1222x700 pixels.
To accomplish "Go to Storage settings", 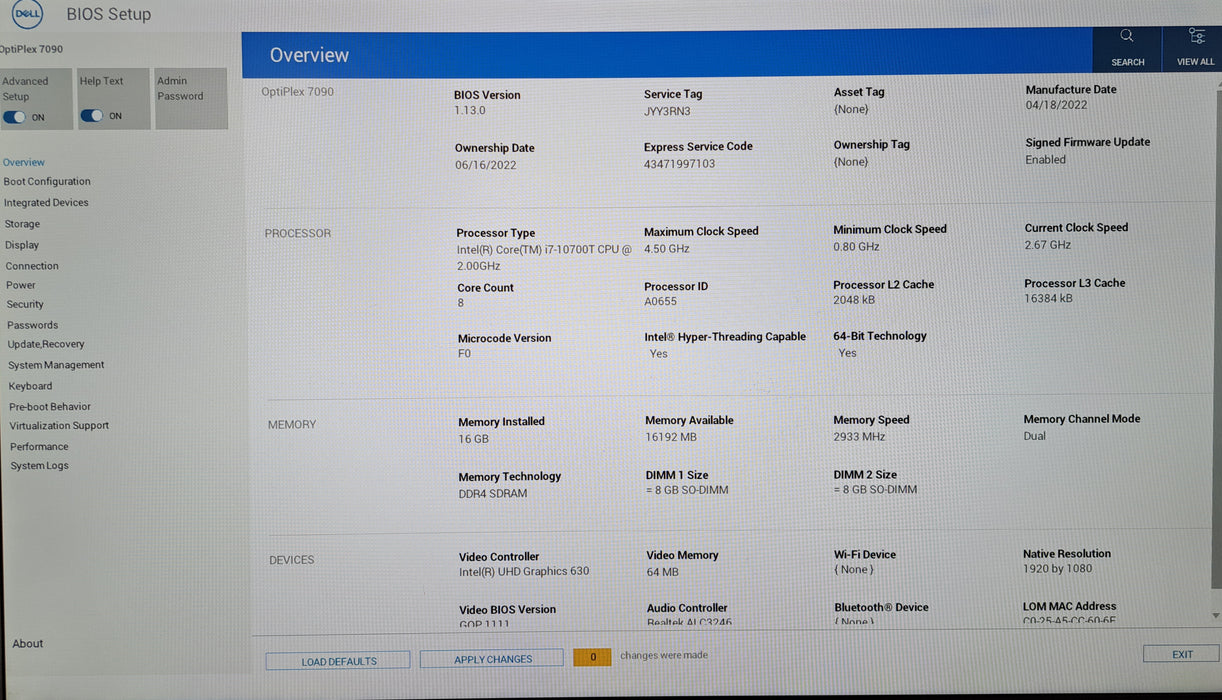I will point(22,224).
